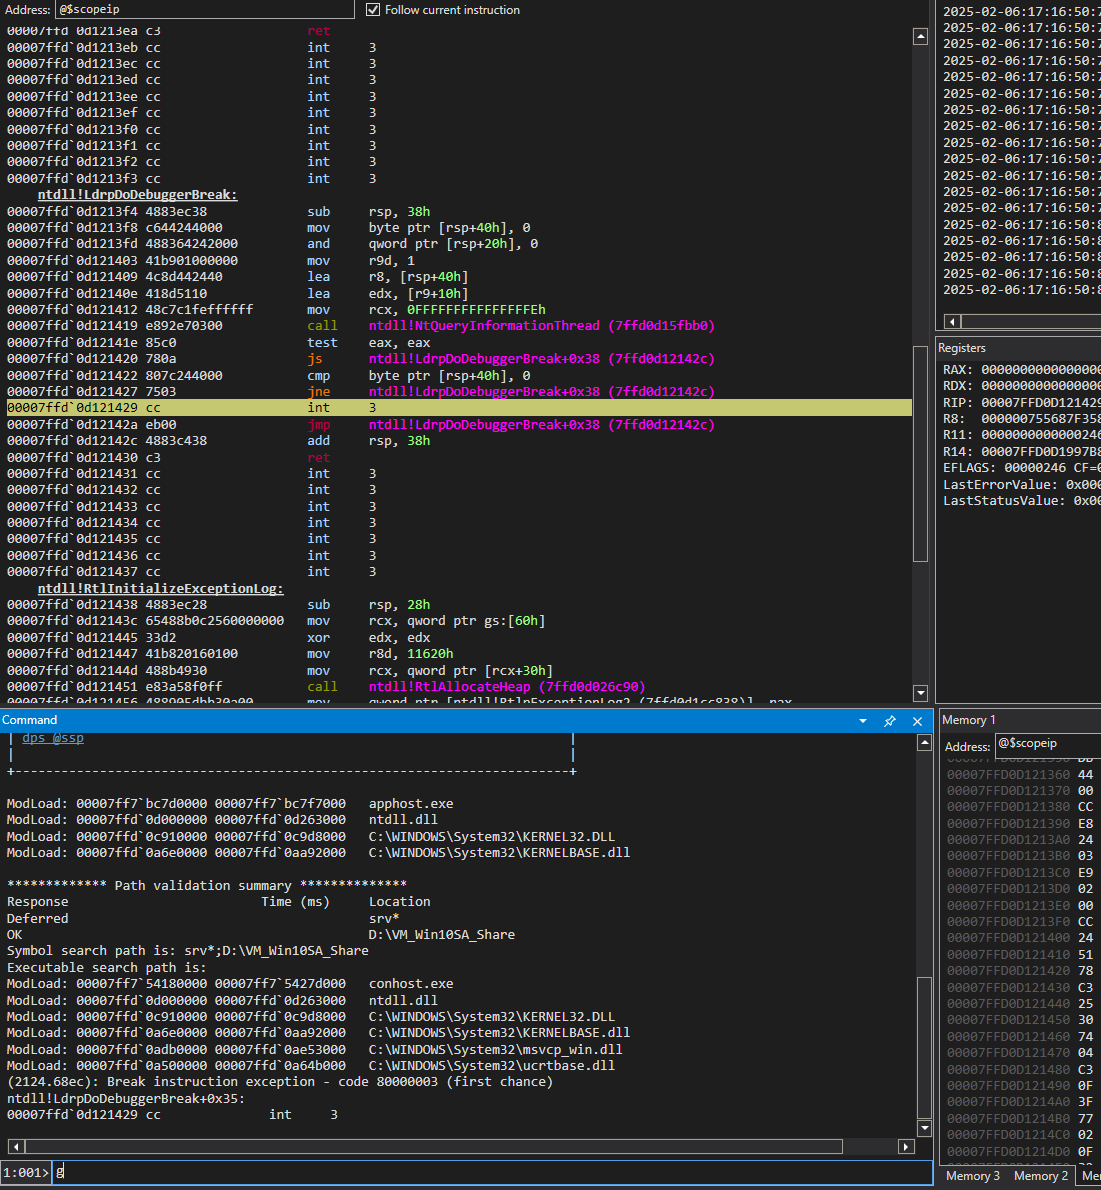This screenshot has width=1101, height=1190.
Task: Close the Command window
Action: tap(917, 721)
